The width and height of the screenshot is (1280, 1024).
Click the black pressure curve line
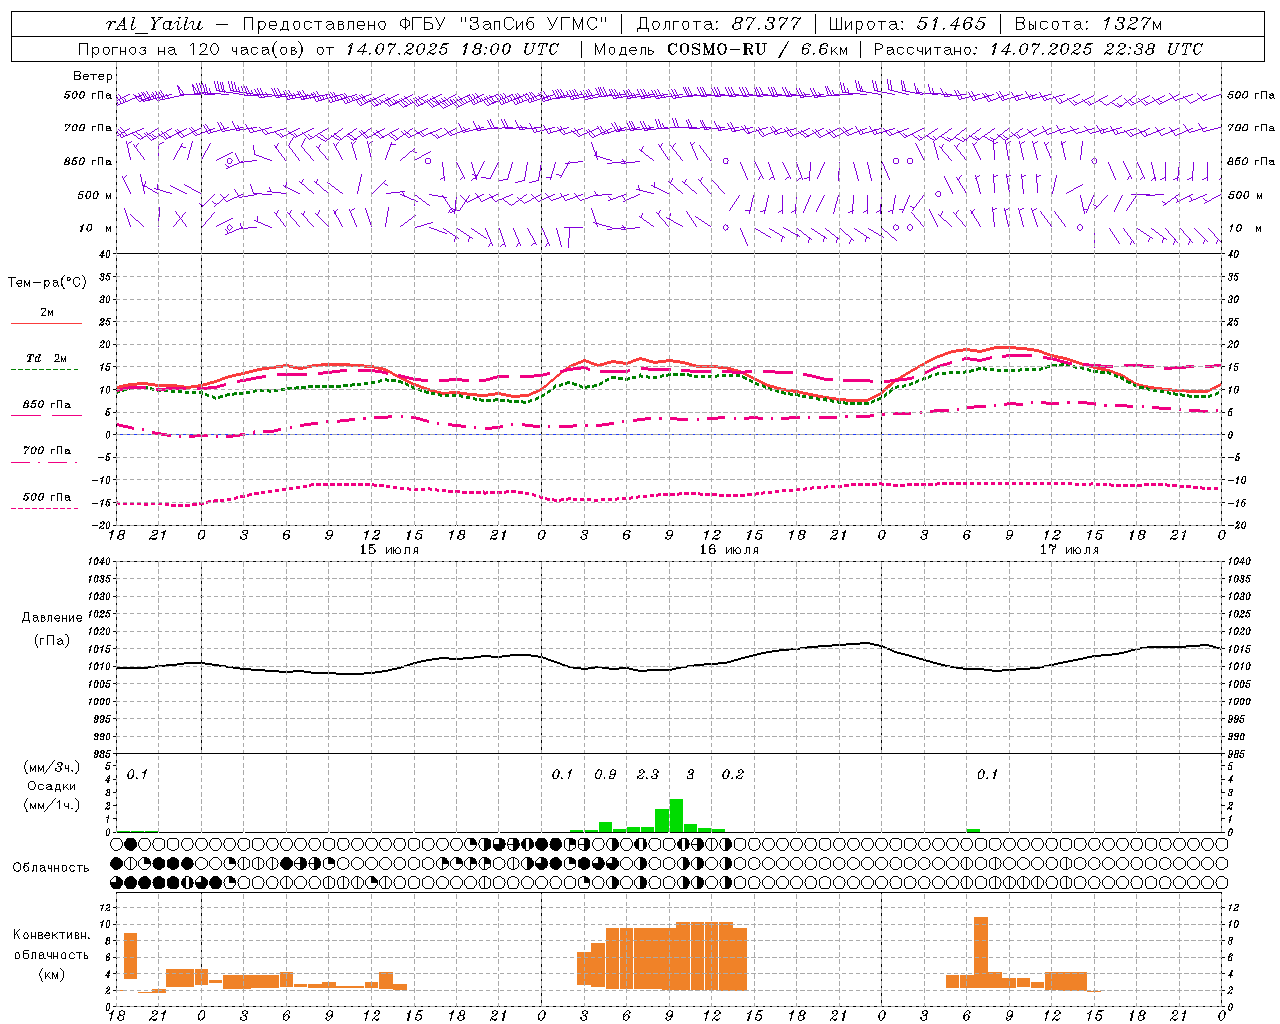point(670,669)
